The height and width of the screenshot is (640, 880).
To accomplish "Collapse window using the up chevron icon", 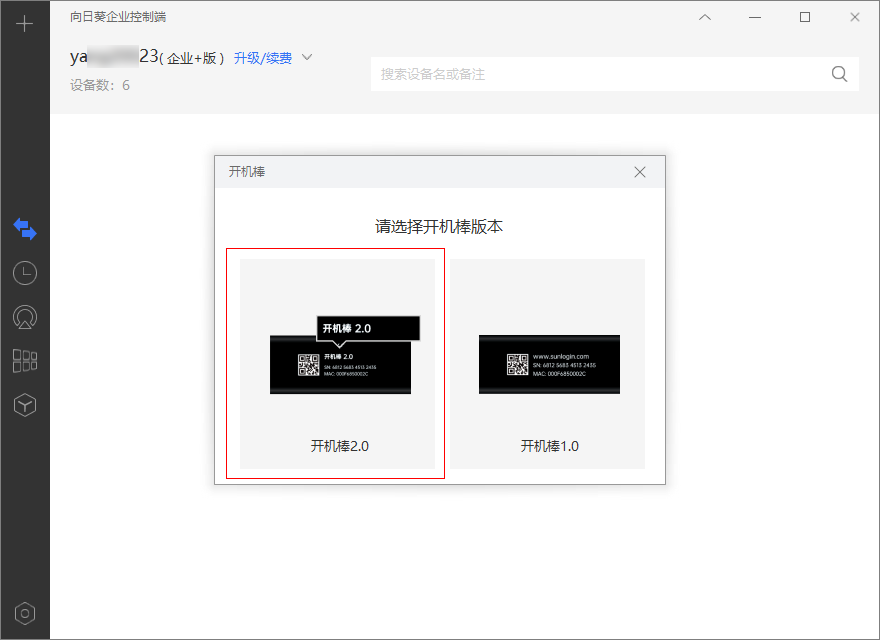I will 705,17.
